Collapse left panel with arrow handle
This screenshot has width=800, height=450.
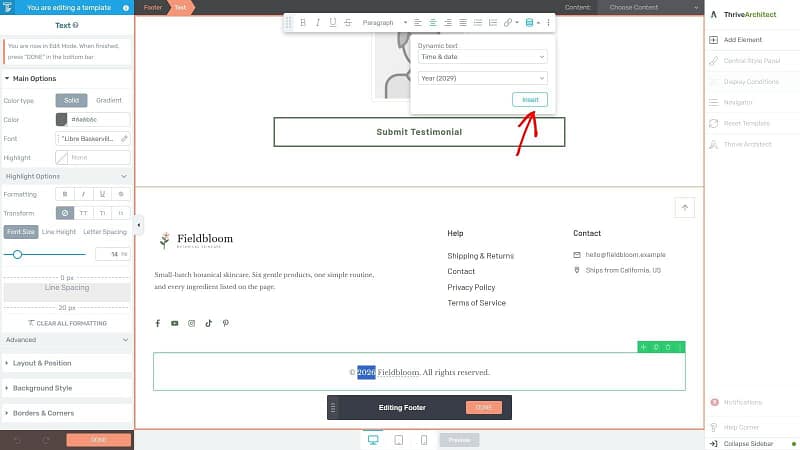pyautogui.click(x=138, y=225)
